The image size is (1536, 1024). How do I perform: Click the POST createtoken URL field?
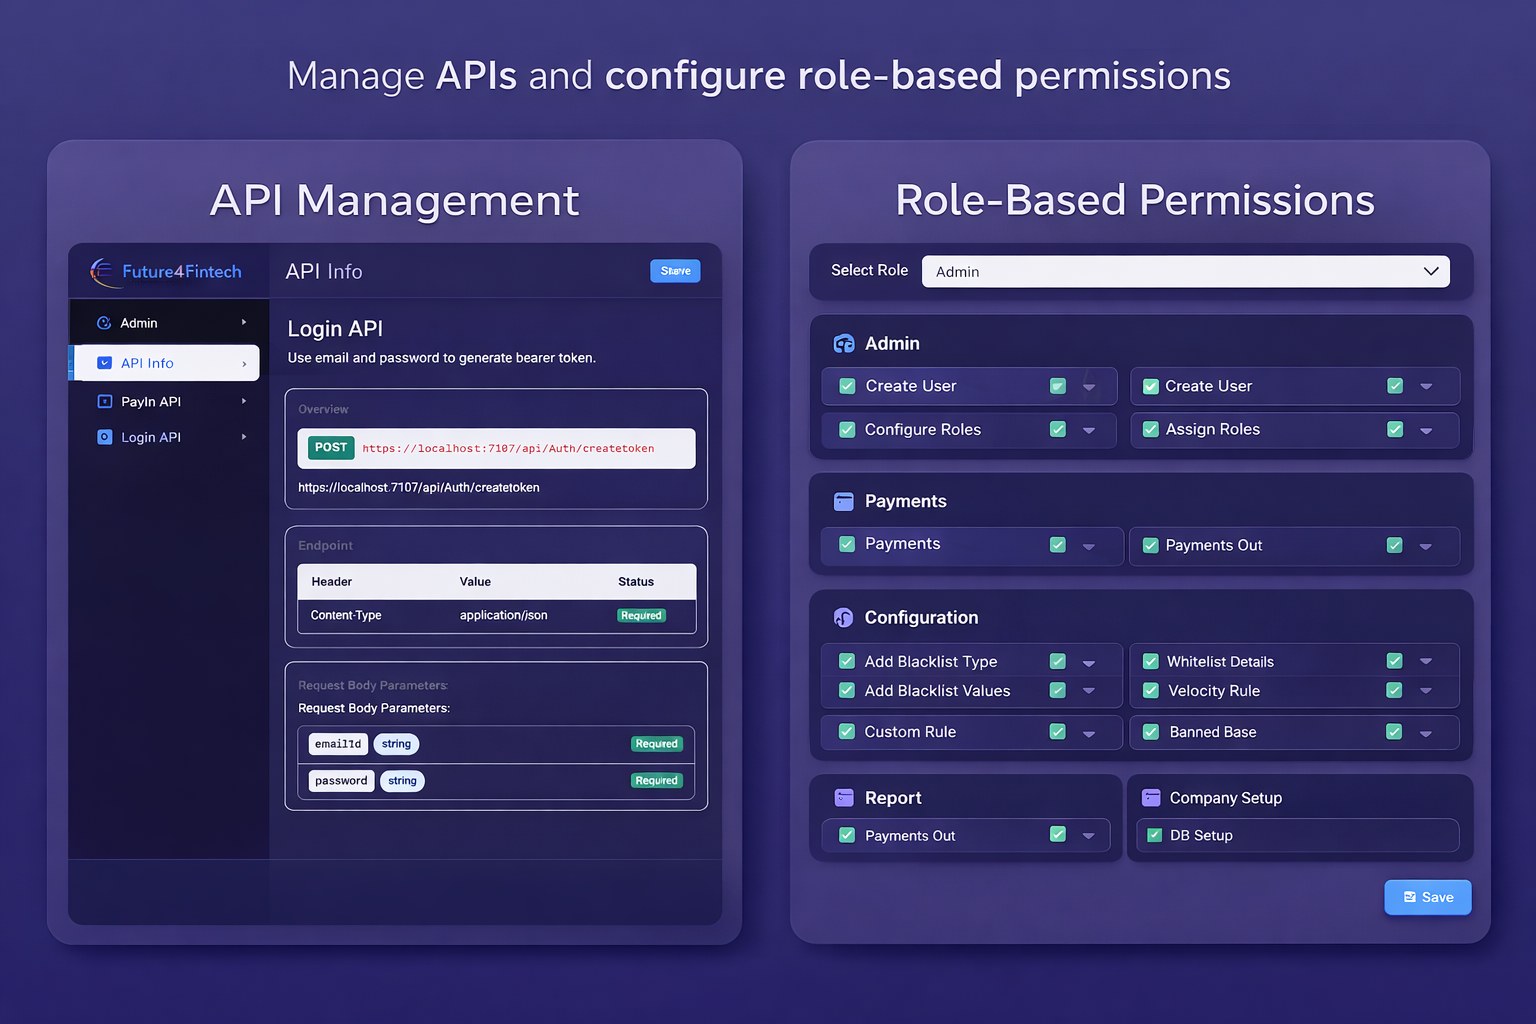[x=507, y=449]
